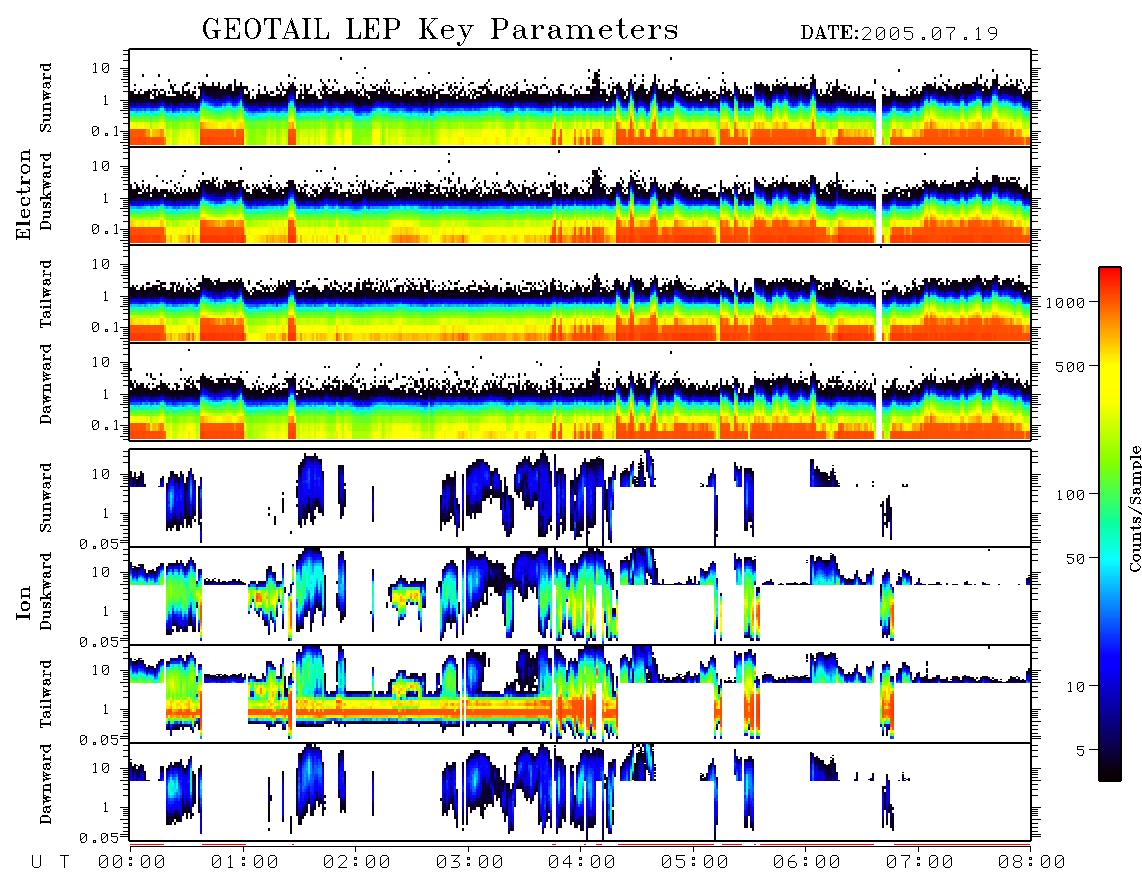Select the "02:00" time axis label

[357, 863]
